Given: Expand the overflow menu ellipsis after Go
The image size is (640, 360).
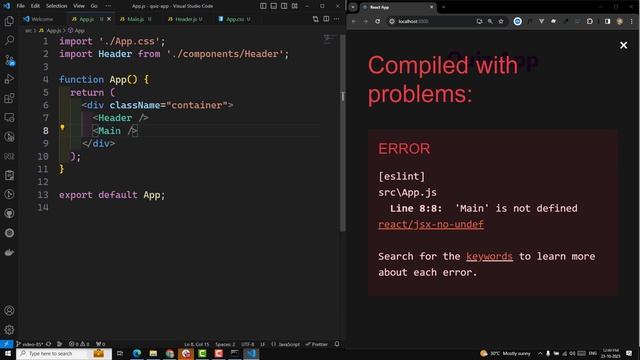Looking at the screenshot, I should [108, 6].
